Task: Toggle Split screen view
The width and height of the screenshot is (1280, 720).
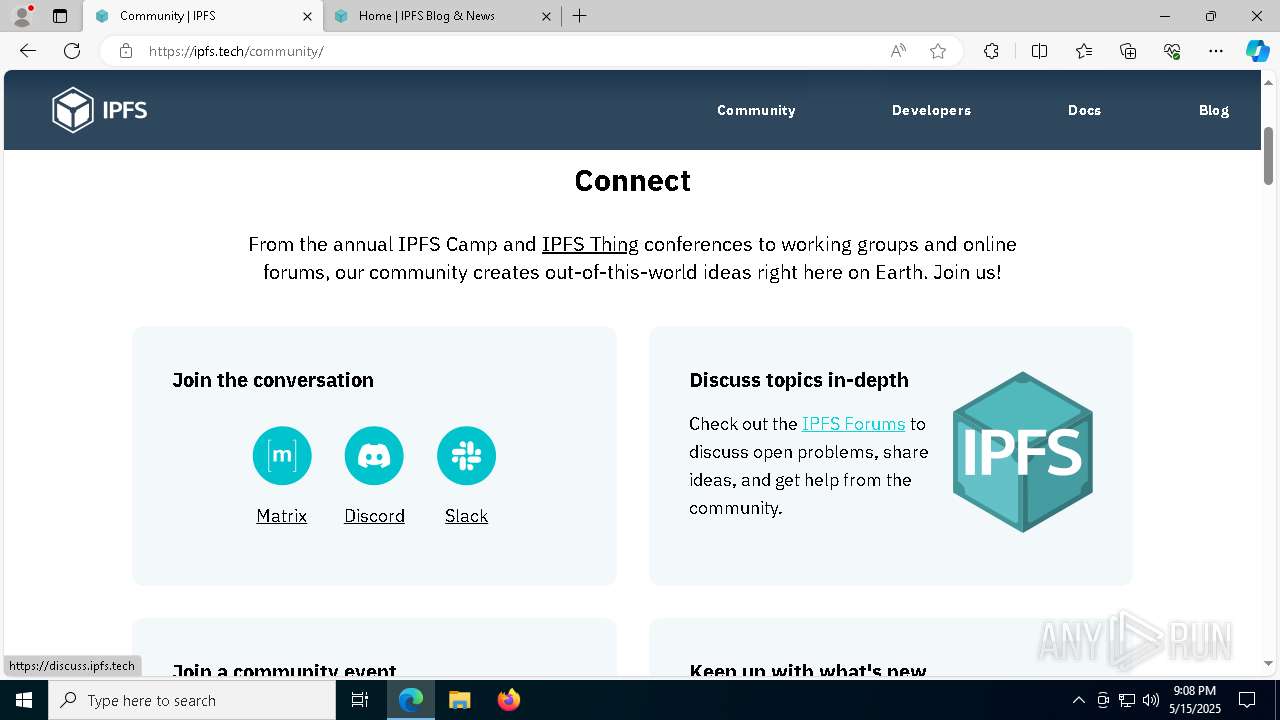Action: pos(1039,51)
